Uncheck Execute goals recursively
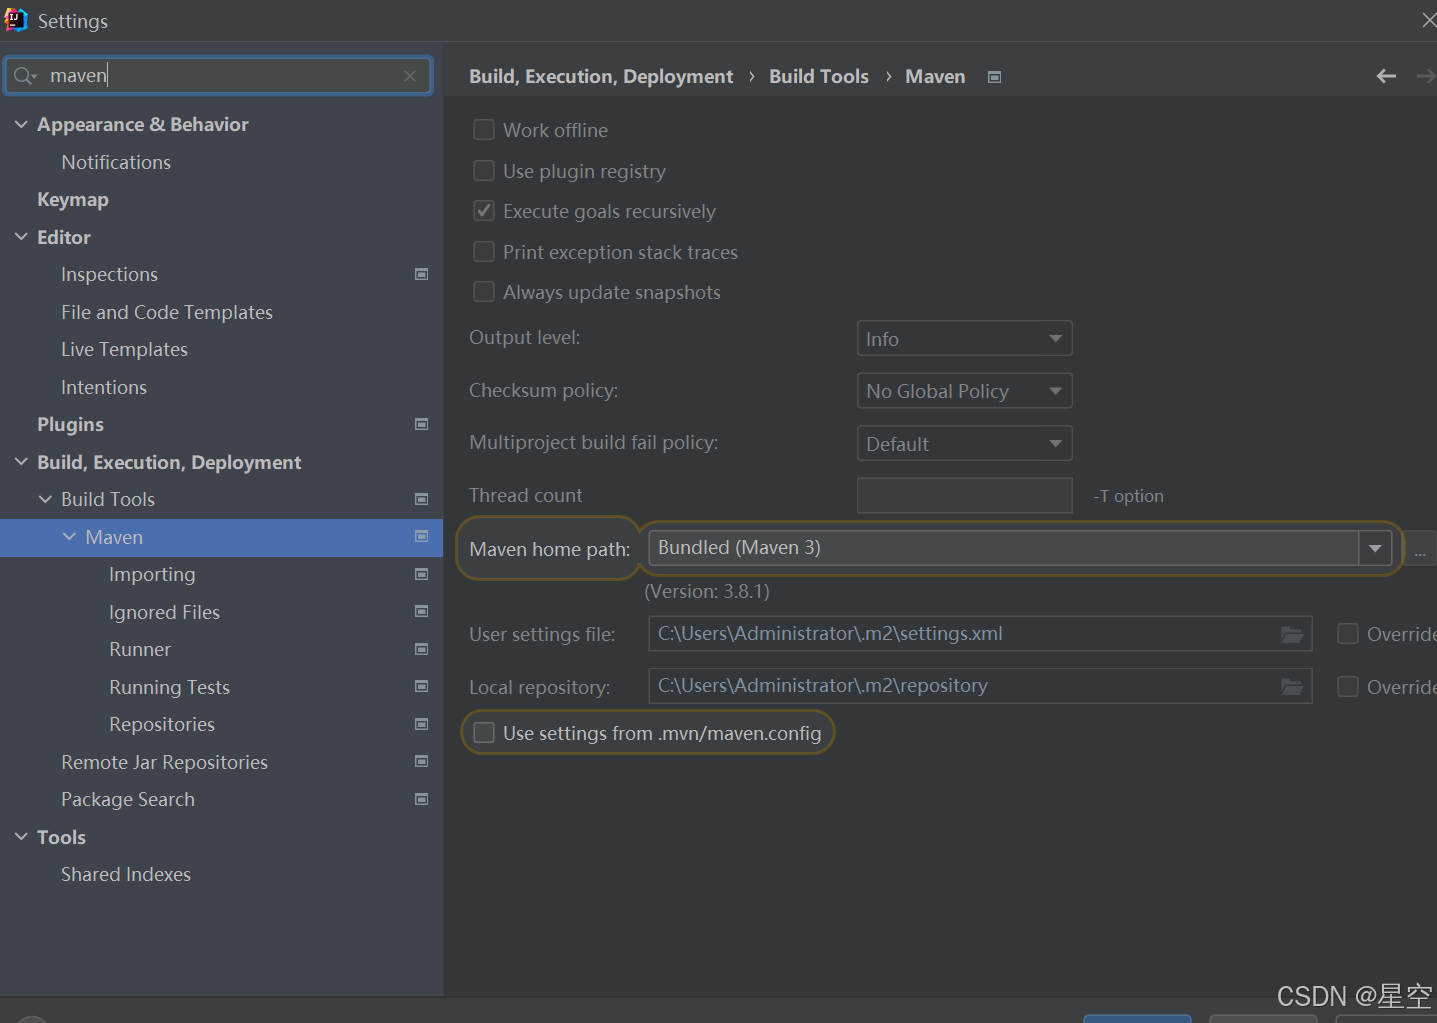Image resolution: width=1437 pixels, height=1023 pixels. (484, 211)
